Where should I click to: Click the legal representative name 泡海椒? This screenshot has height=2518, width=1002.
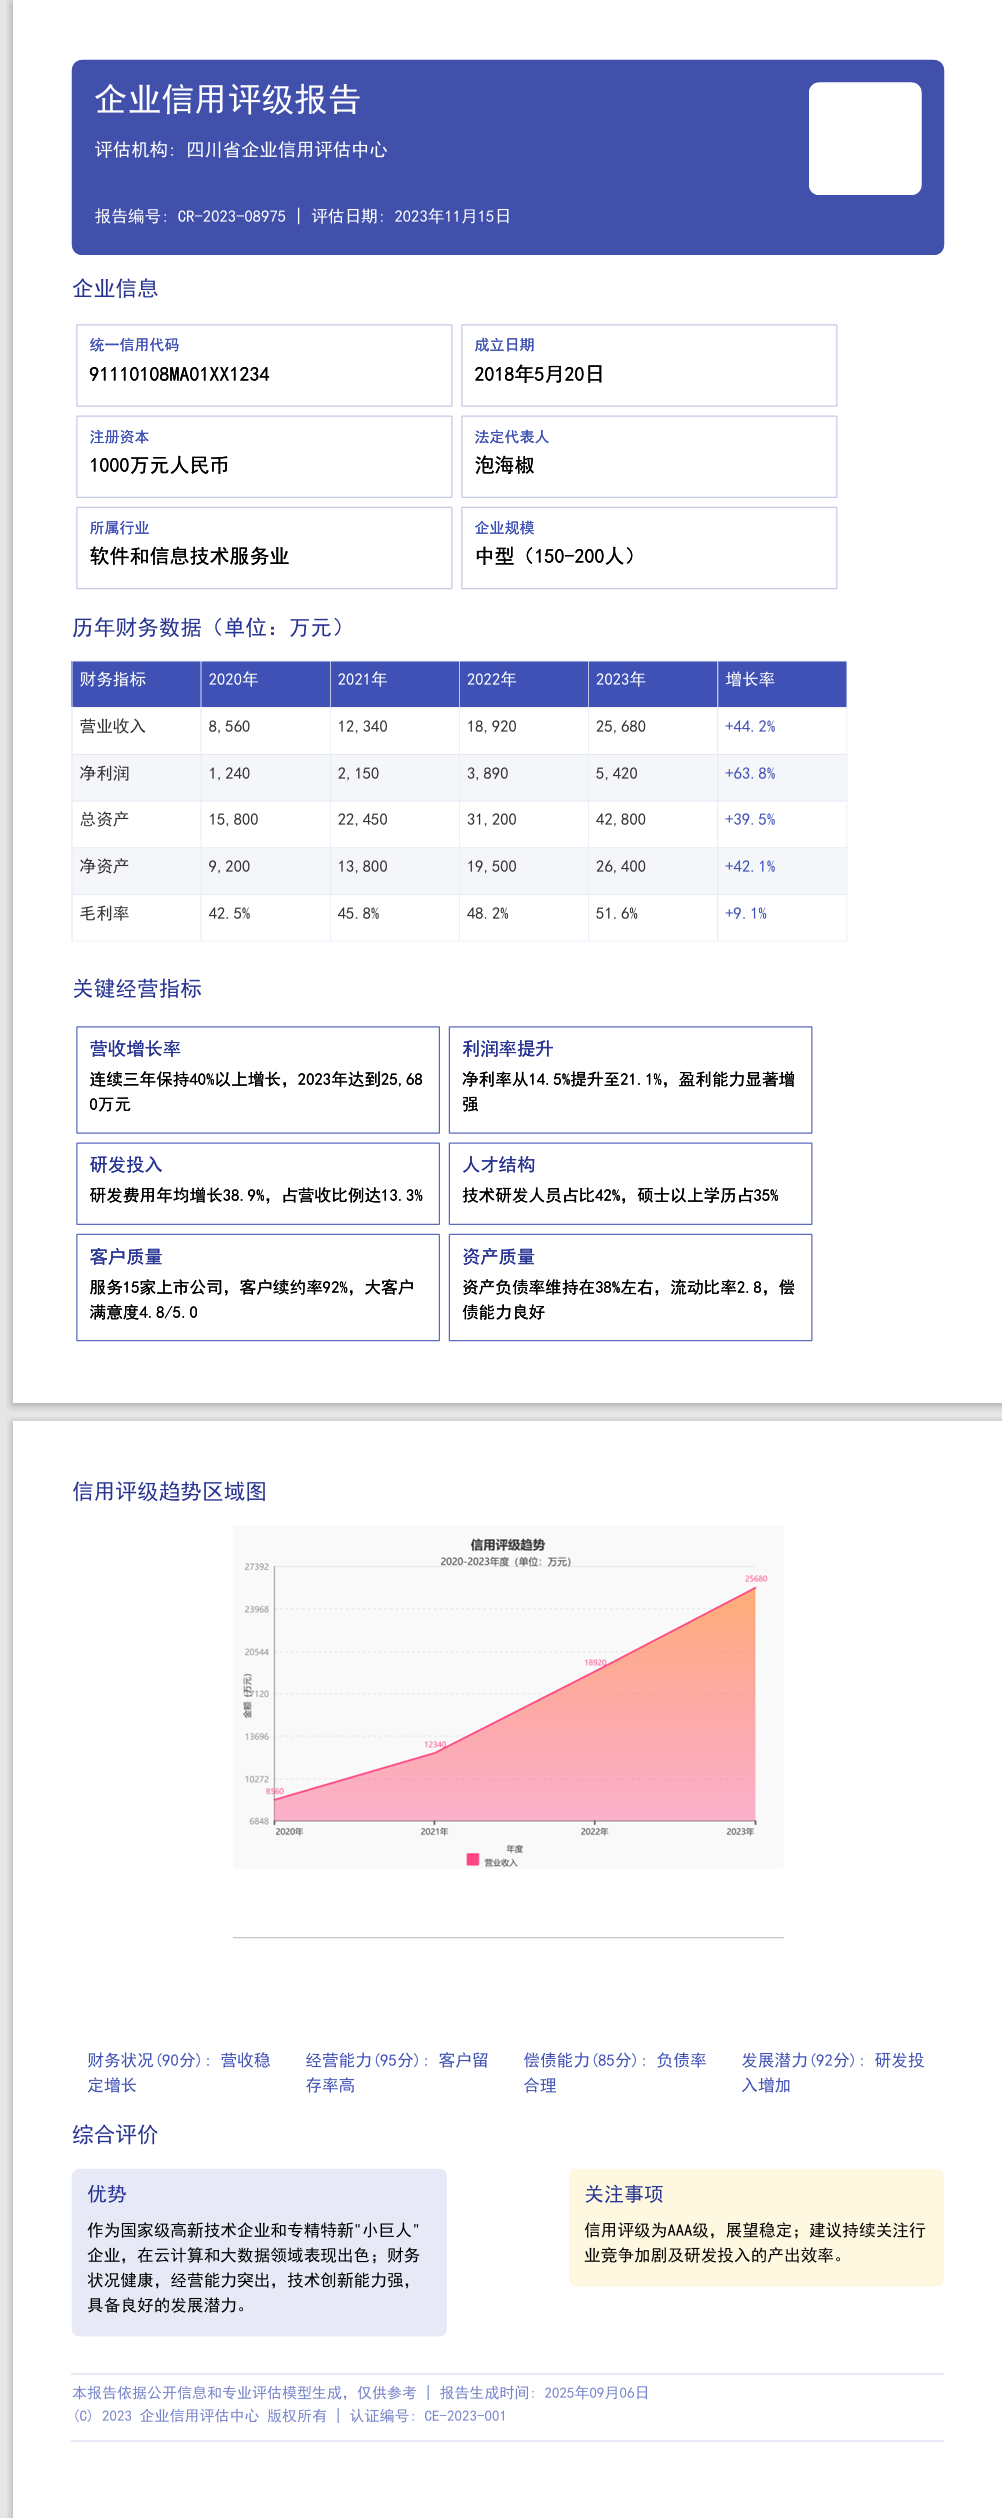(x=504, y=466)
